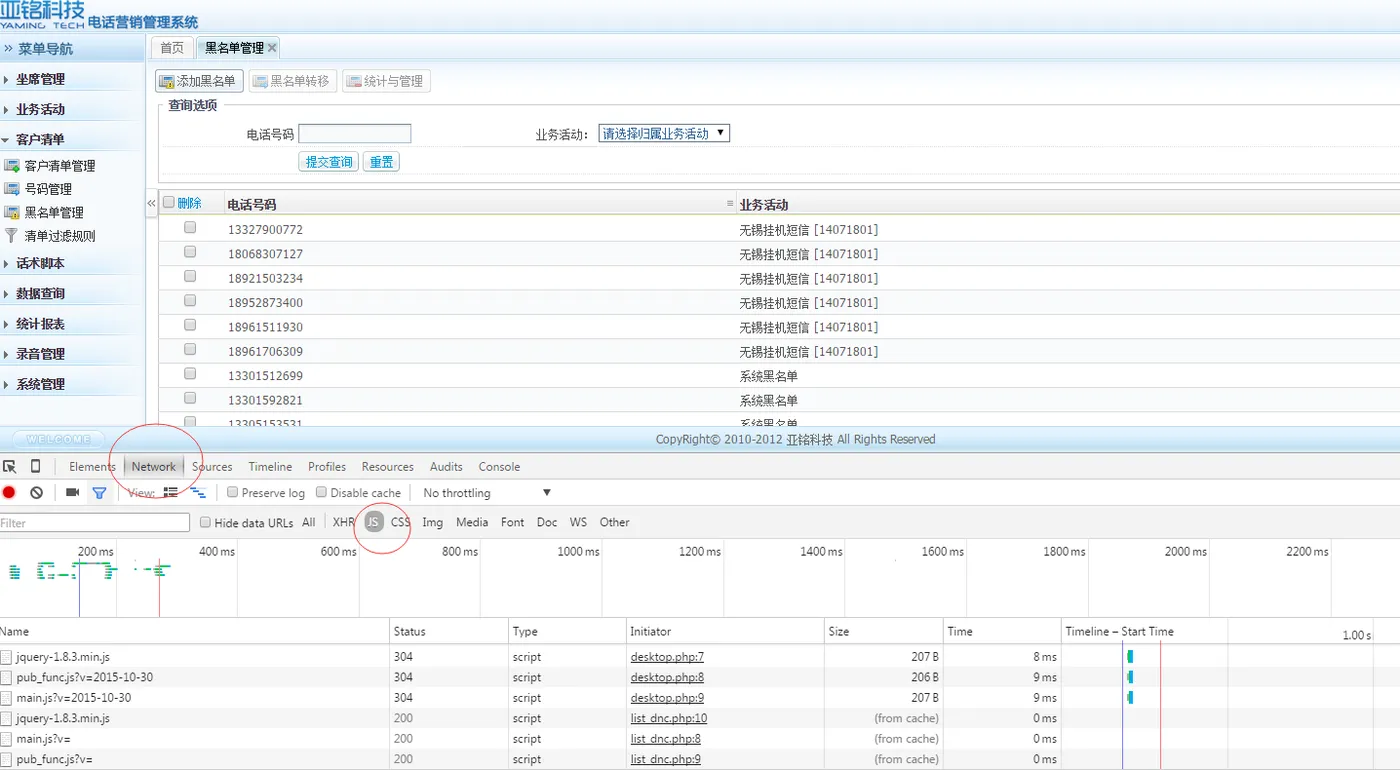This screenshot has width=1400, height=770.
Task: Open the Sources DevTools tab
Action: [x=212, y=467]
